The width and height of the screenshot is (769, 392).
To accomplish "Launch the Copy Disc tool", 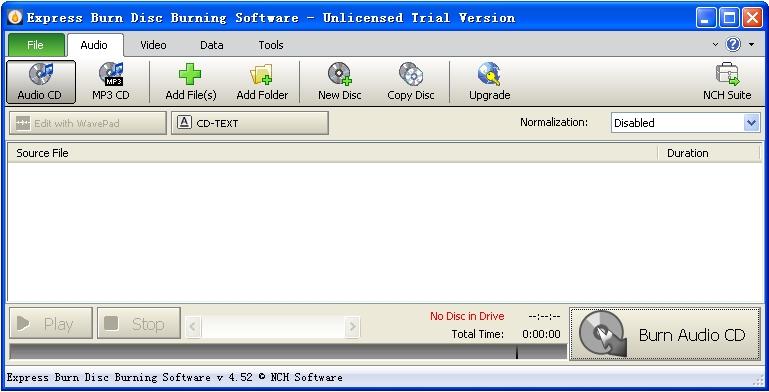I will (x=410, y=82).
